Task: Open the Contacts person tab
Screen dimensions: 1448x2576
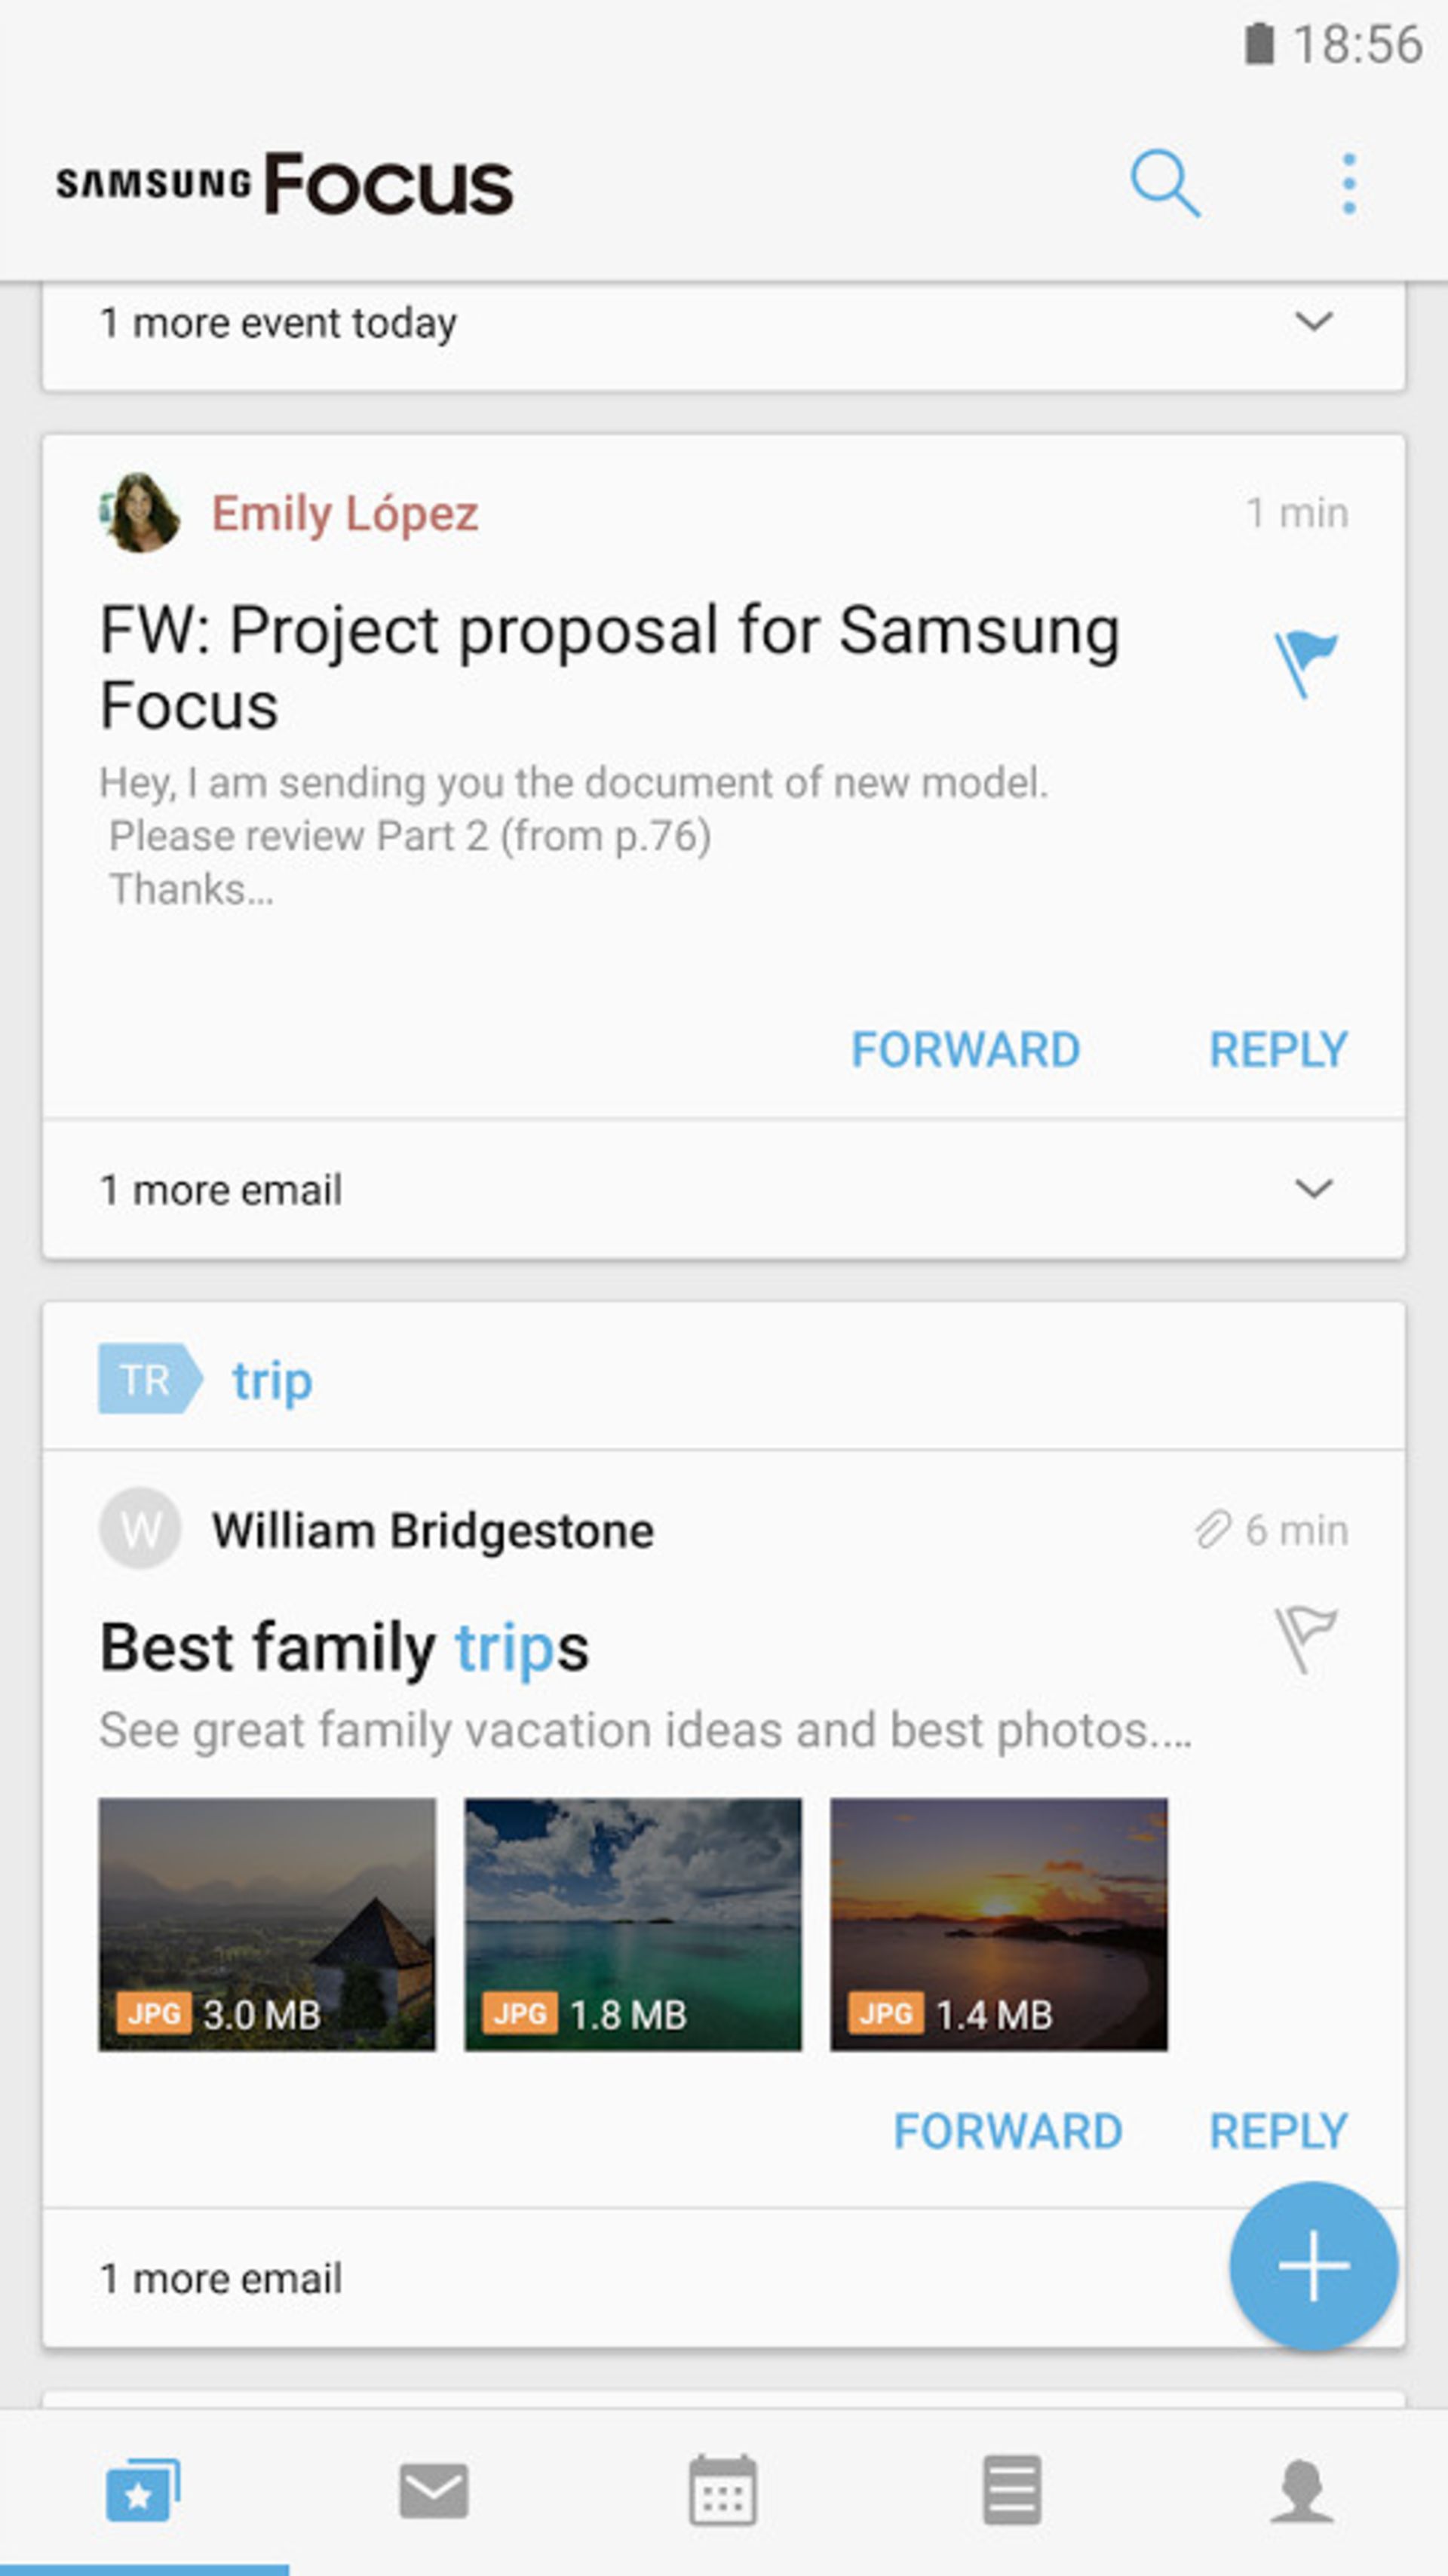Action: [x=1301, y=2489]
